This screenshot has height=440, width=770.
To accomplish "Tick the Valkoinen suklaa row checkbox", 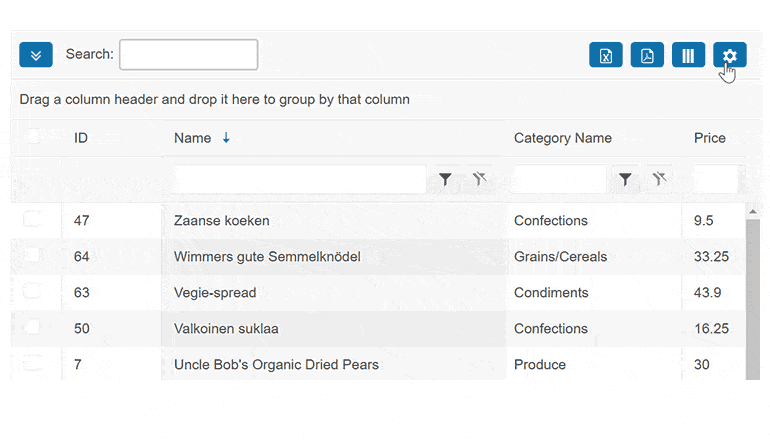I will tap(32, 328).
